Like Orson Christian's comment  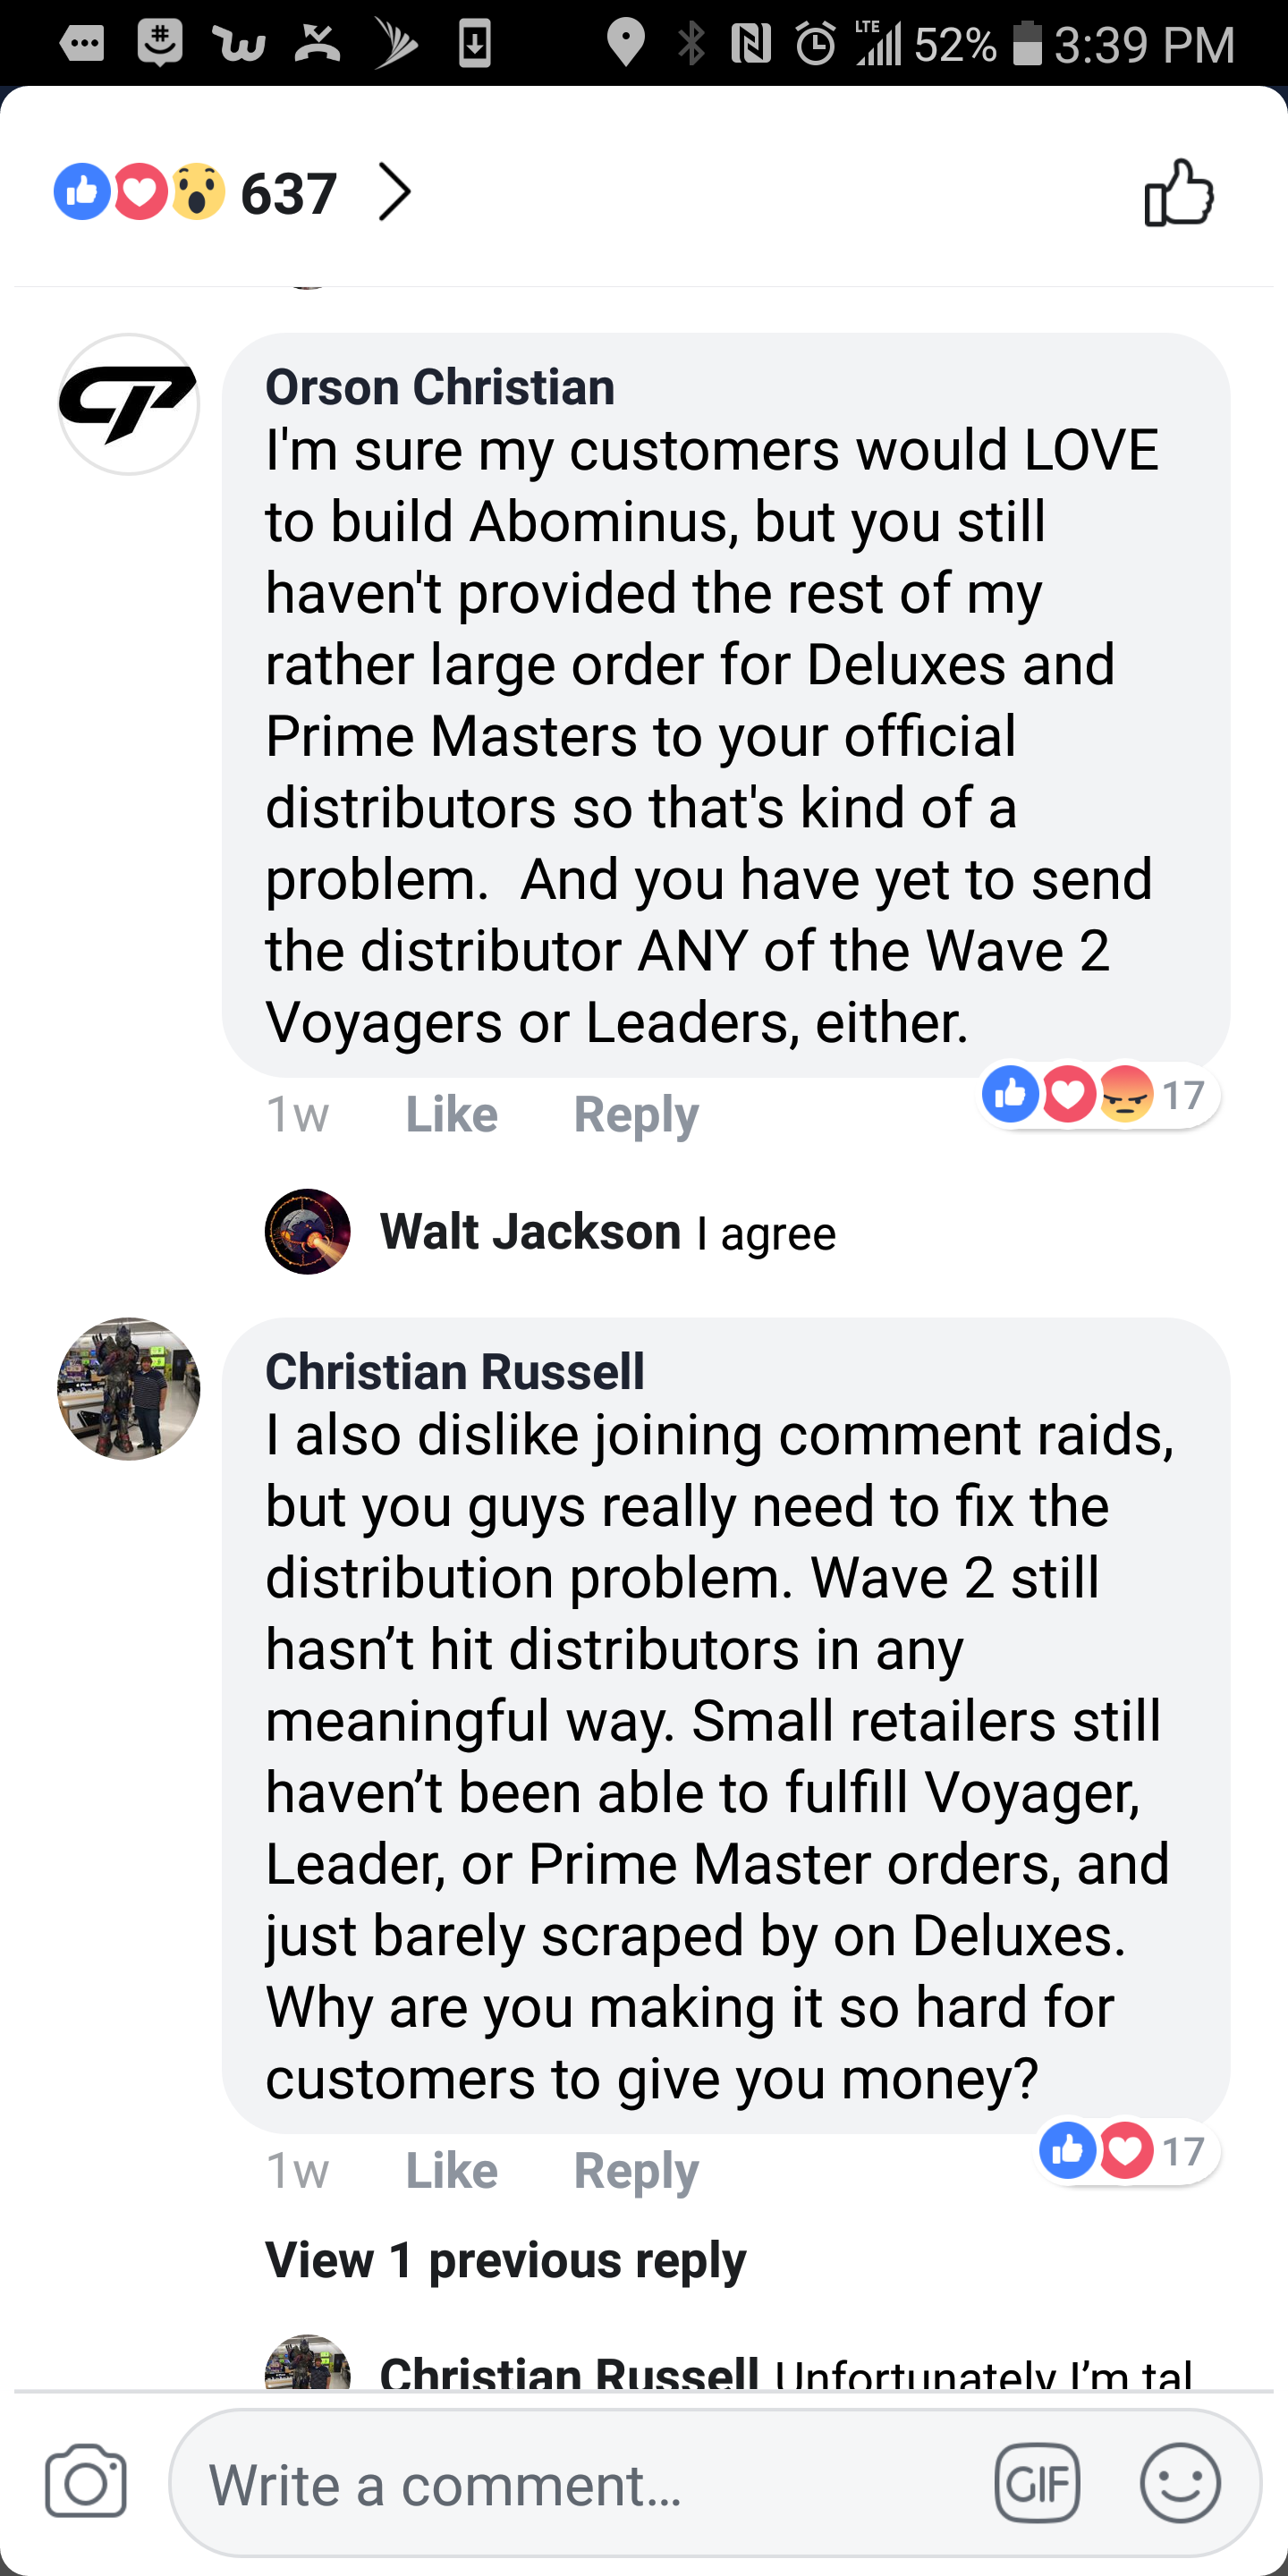(x=451, y=1114)
